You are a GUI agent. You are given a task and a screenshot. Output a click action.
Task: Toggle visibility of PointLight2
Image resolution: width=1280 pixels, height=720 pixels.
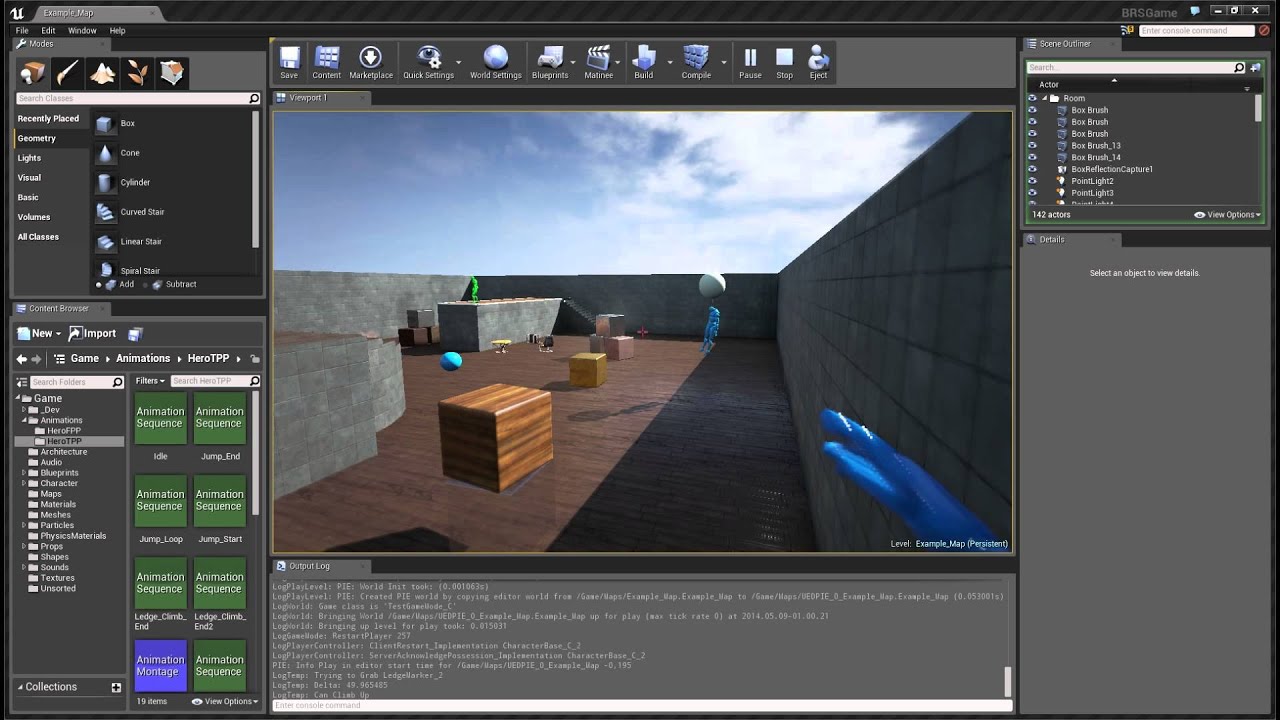point(1033,181)
